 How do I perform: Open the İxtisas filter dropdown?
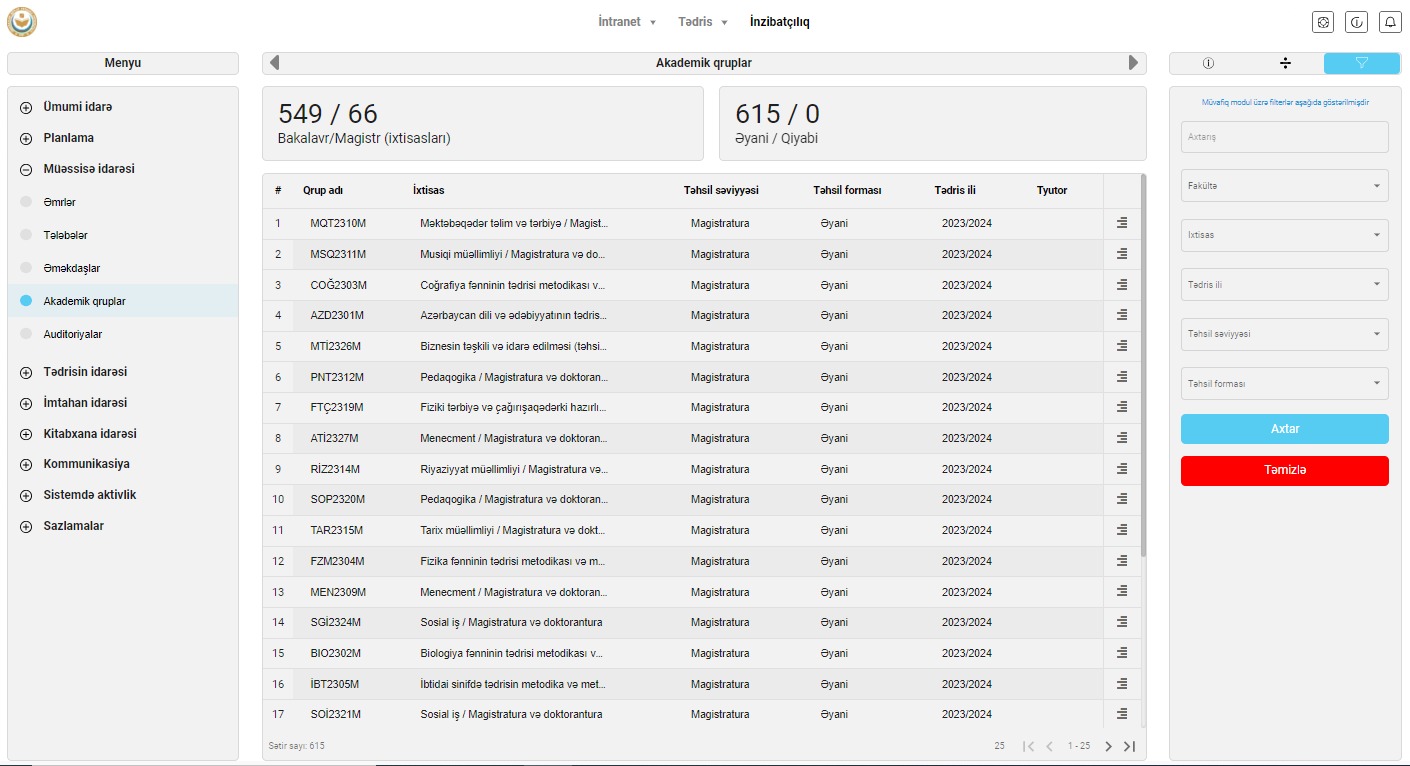pos(1285,235)
